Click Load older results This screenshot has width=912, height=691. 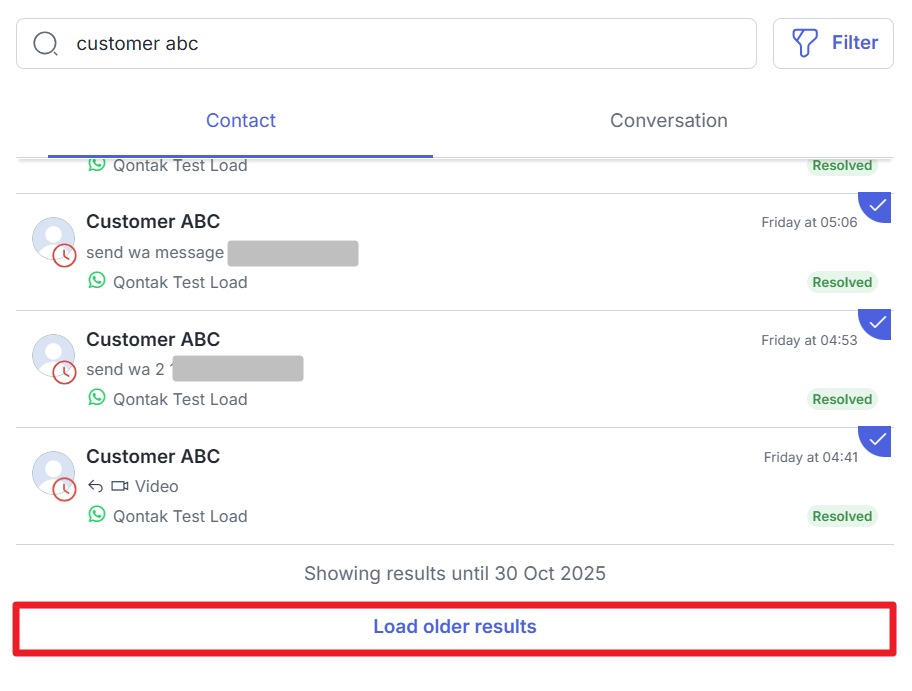tap(455, 628)
